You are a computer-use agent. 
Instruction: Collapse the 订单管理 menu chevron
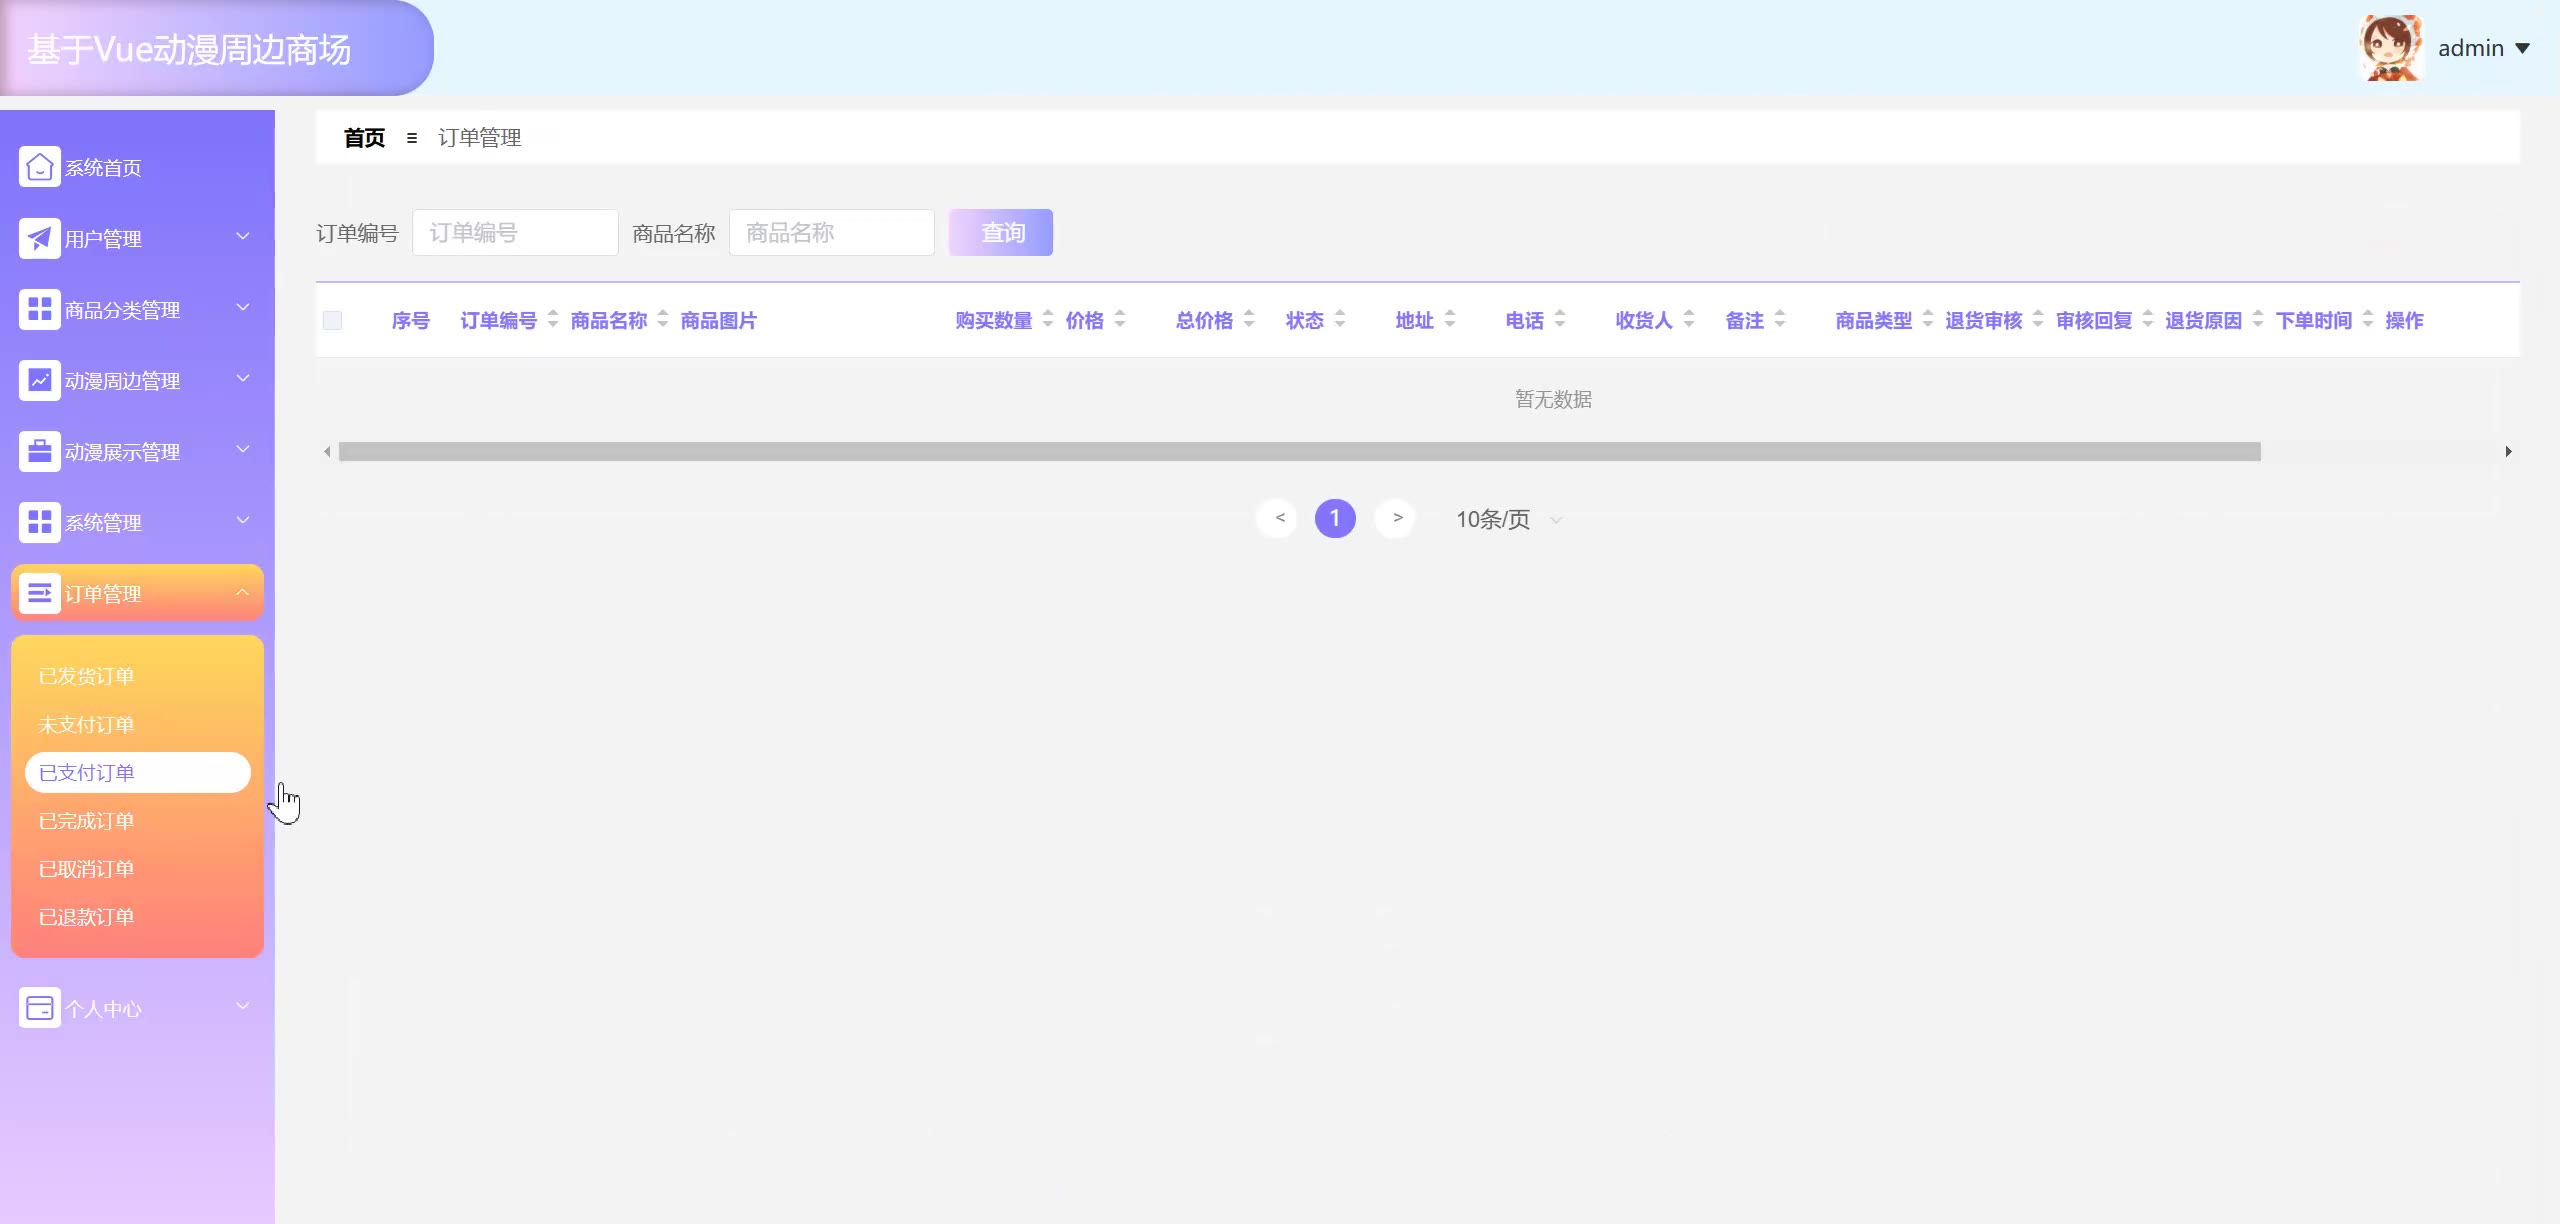[242, 593]
